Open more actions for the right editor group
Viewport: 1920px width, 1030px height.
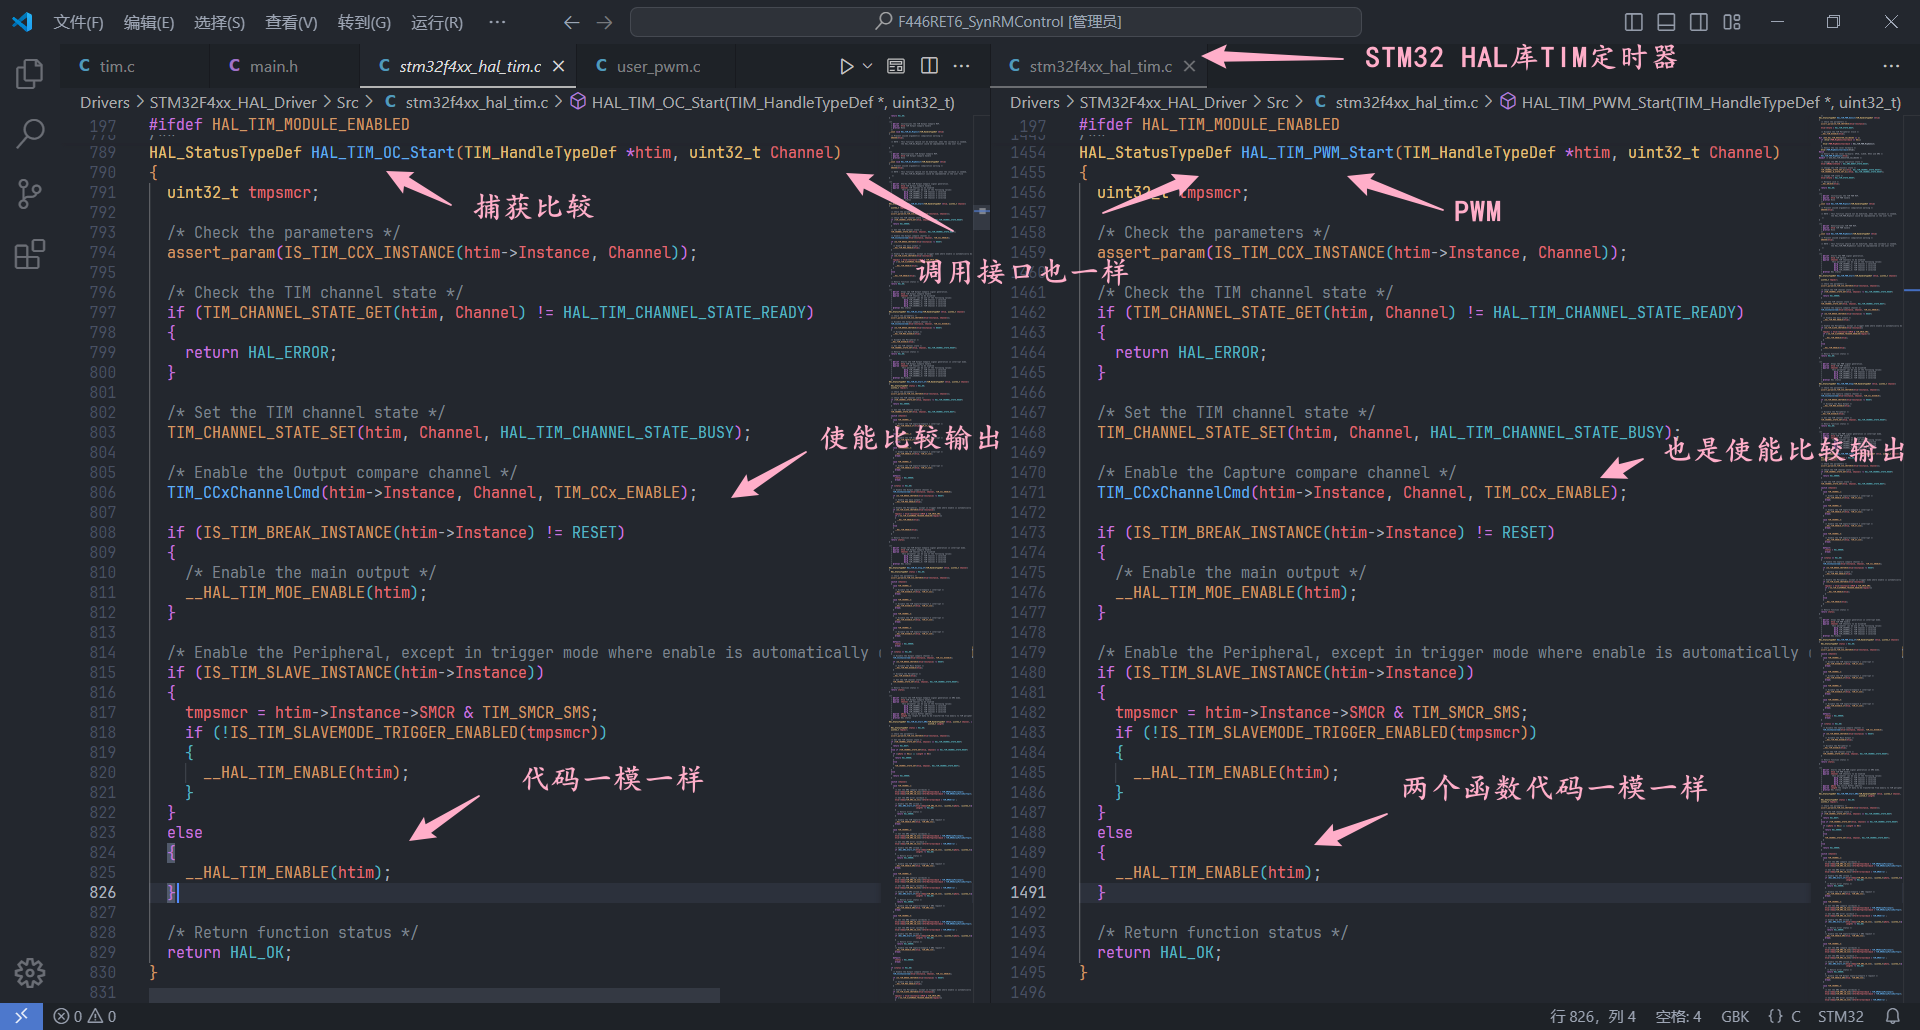tap(1890, 66)
